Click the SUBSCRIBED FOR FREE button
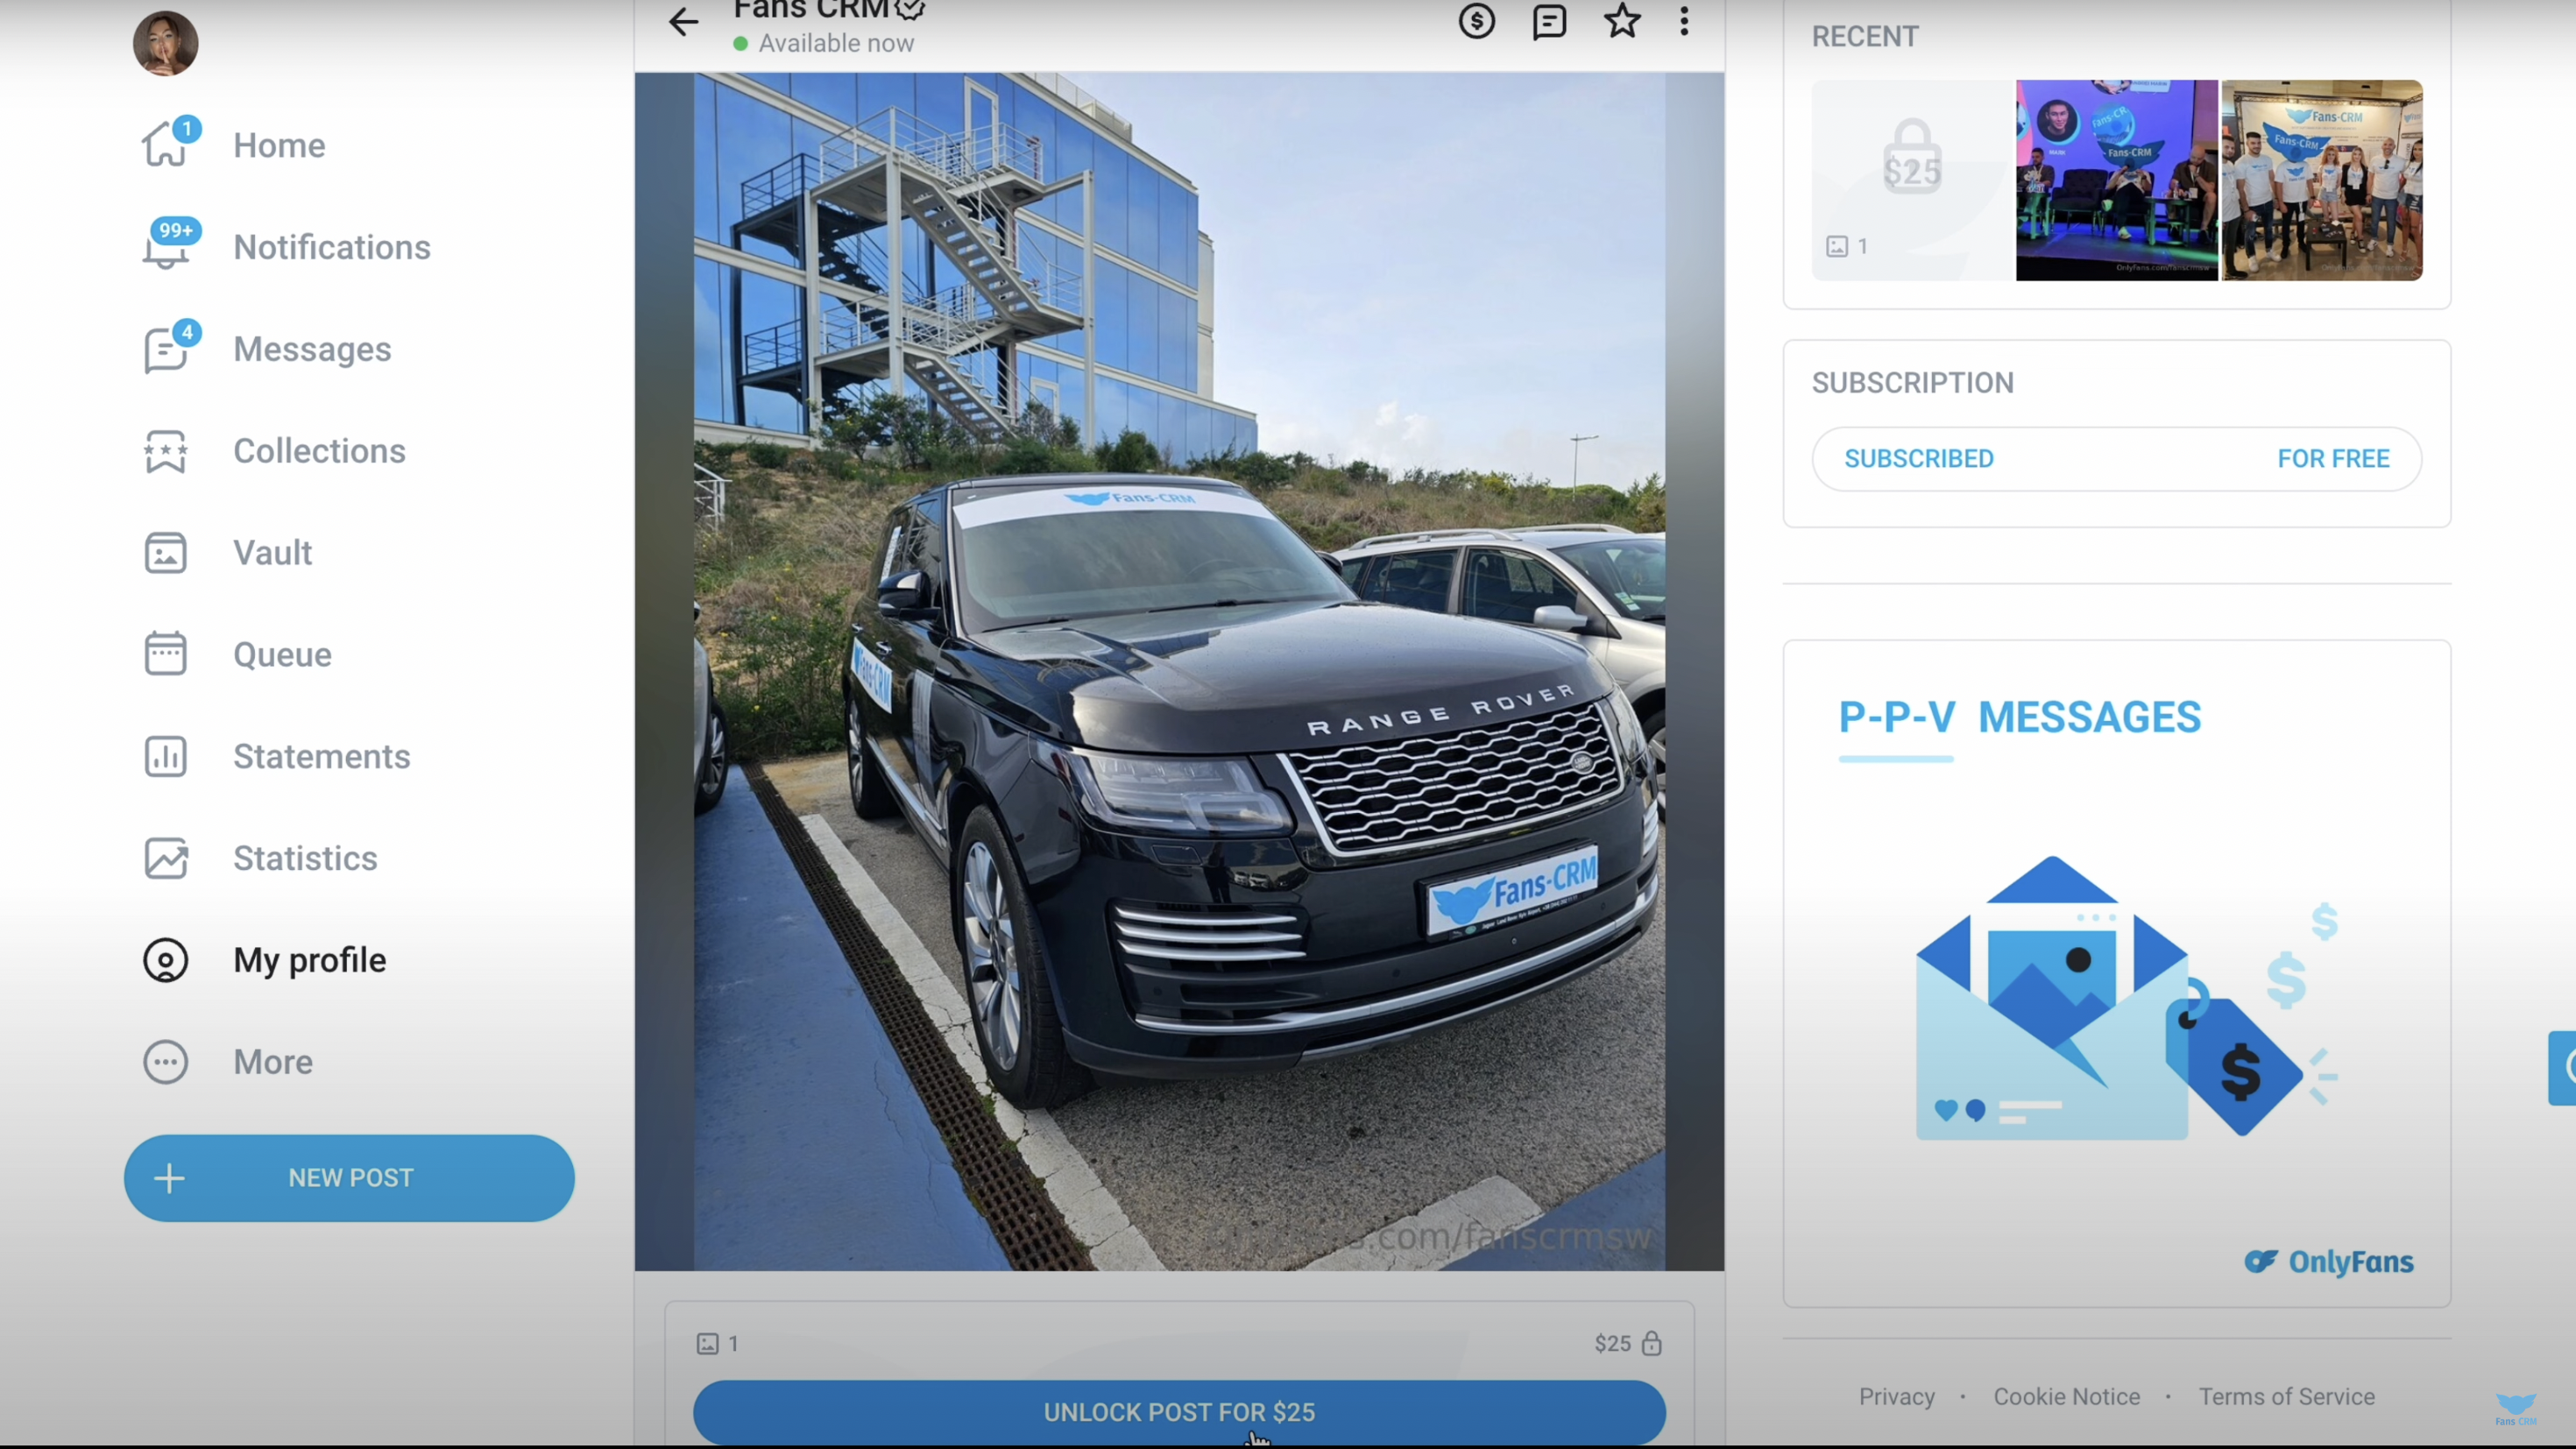 tap(2116, 459)
